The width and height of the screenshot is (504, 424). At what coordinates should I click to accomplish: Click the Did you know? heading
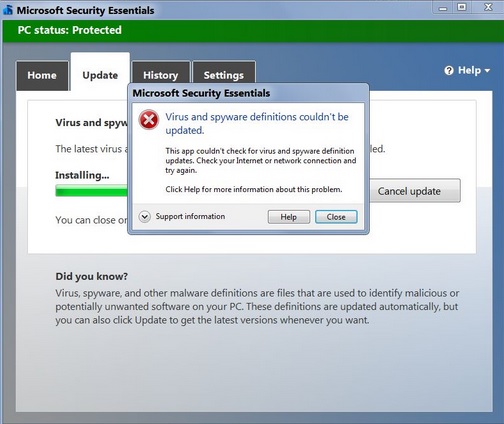coord(92,276)
